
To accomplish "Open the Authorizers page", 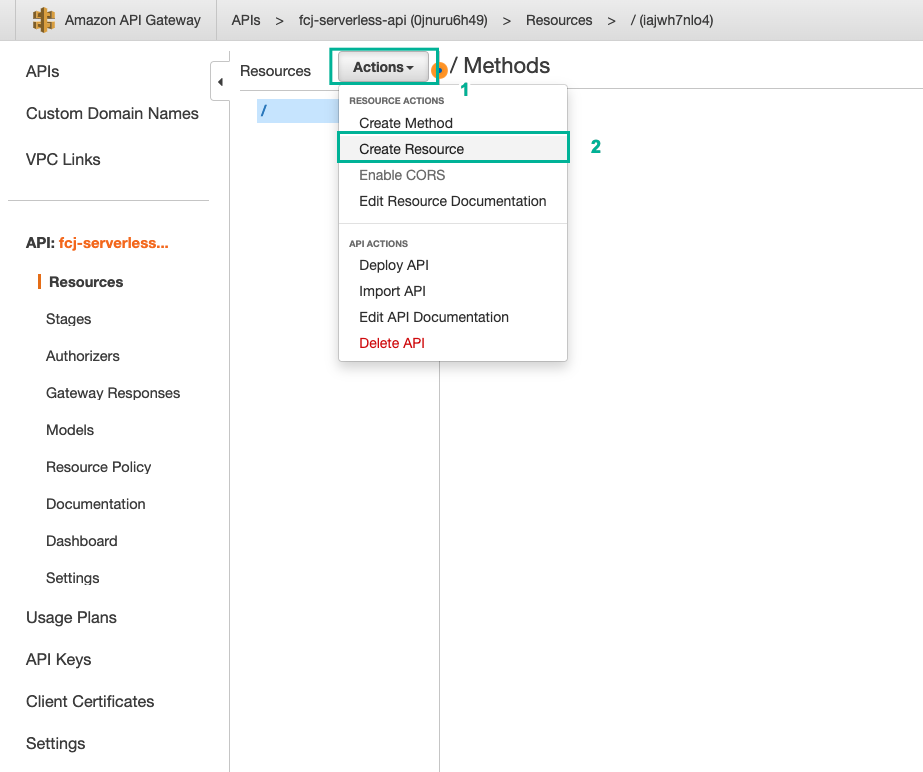I will [x=82, y=356].
